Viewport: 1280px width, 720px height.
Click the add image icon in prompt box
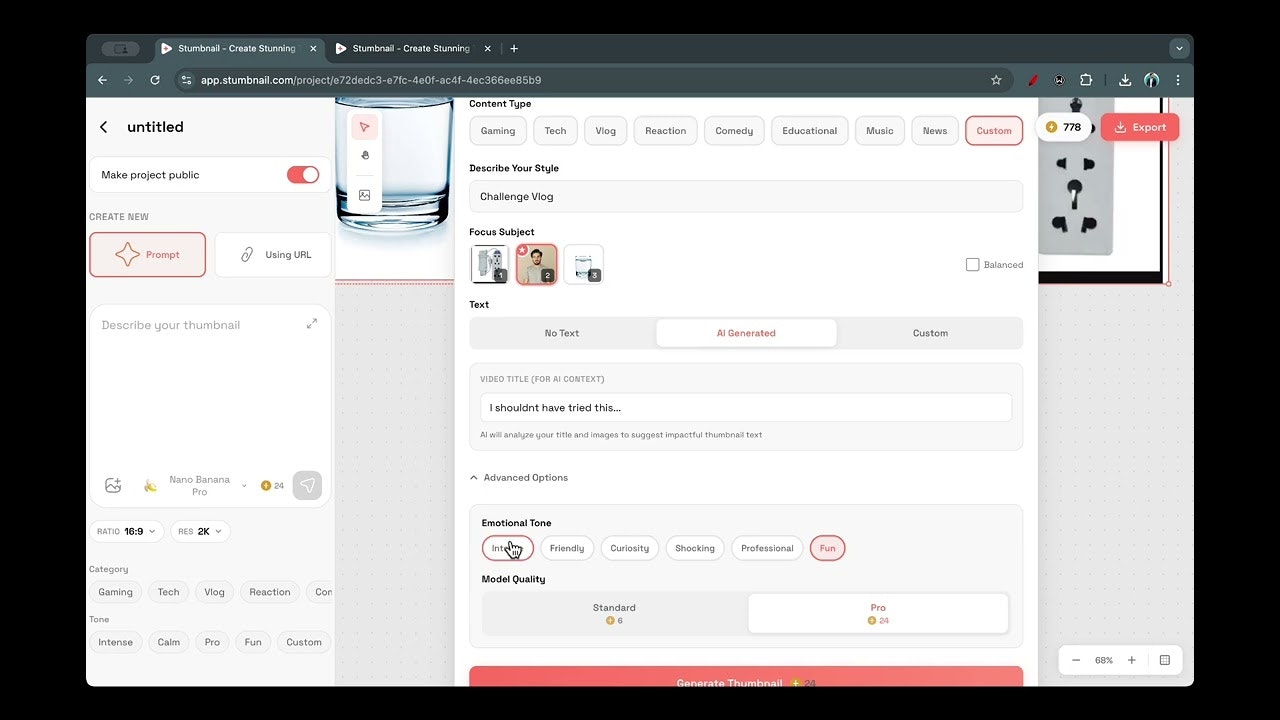(113, 486)
